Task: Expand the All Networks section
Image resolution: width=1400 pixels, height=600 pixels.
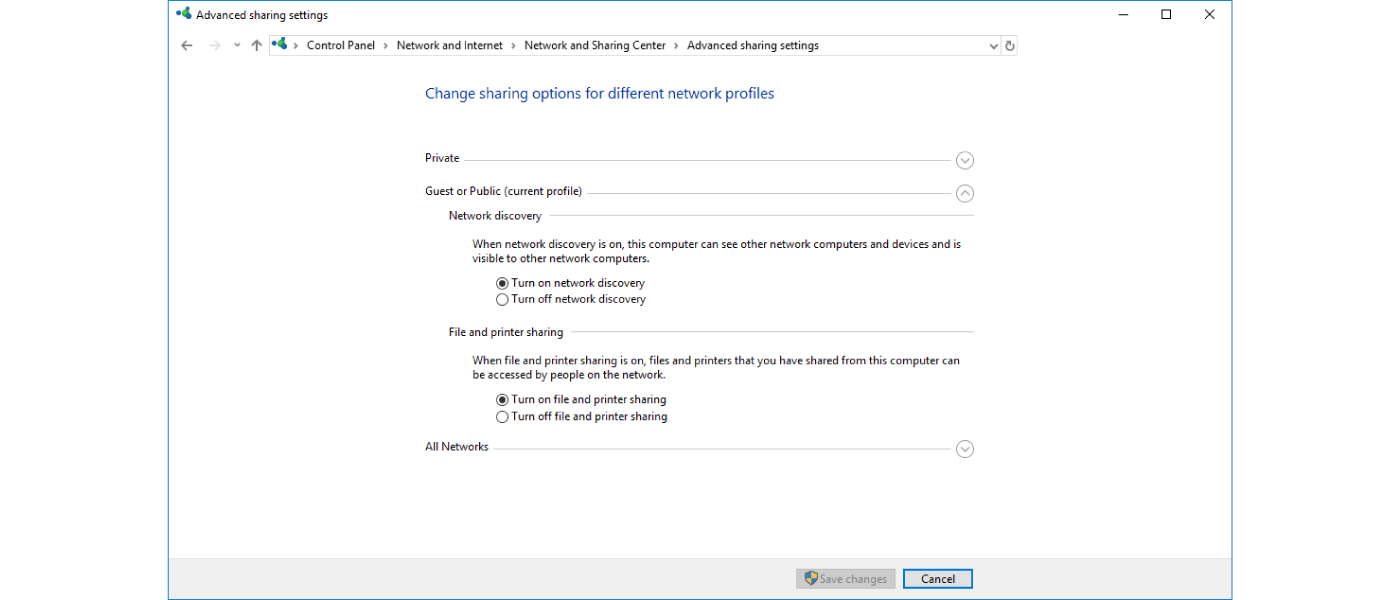Action: tap(964, 449)
